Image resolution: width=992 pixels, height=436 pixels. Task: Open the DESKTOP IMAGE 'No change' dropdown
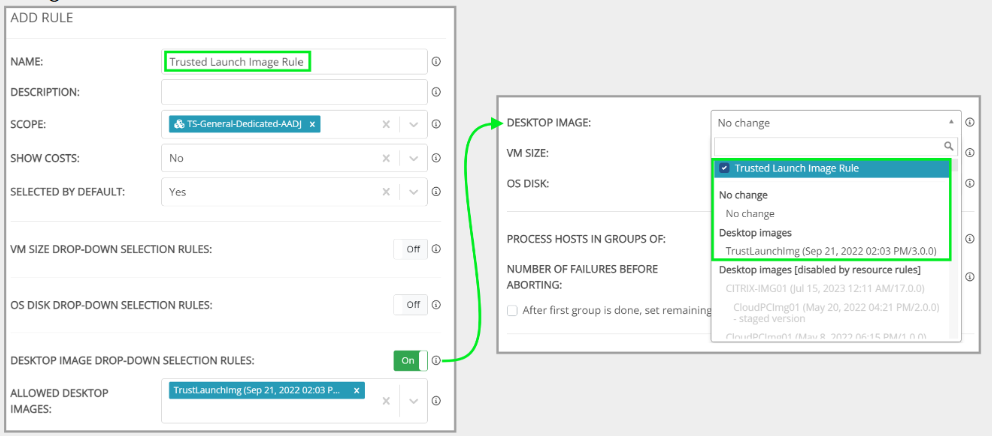click(x=835, y=123)
